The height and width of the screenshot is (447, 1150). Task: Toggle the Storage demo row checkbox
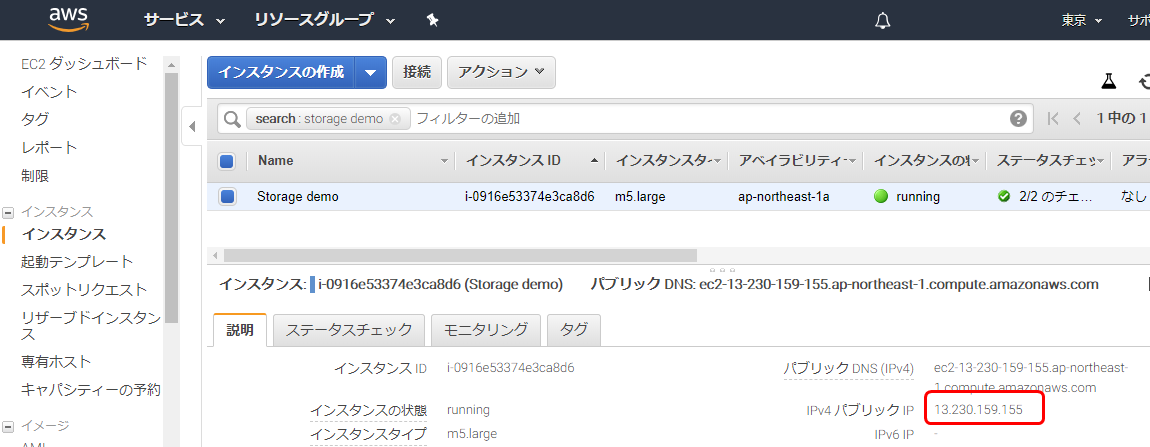tap(227, 197)
